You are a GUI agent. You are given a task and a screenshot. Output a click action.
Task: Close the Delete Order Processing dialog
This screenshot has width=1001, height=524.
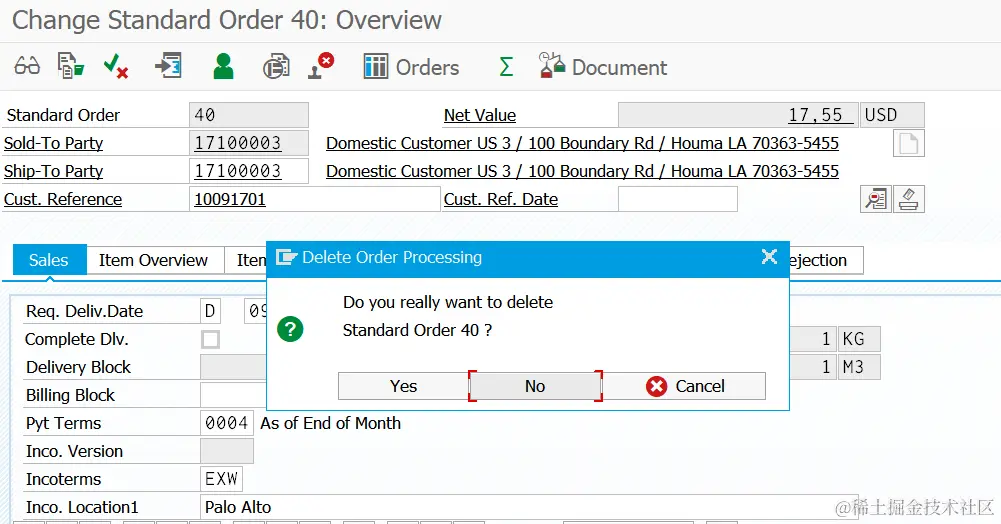769,257
